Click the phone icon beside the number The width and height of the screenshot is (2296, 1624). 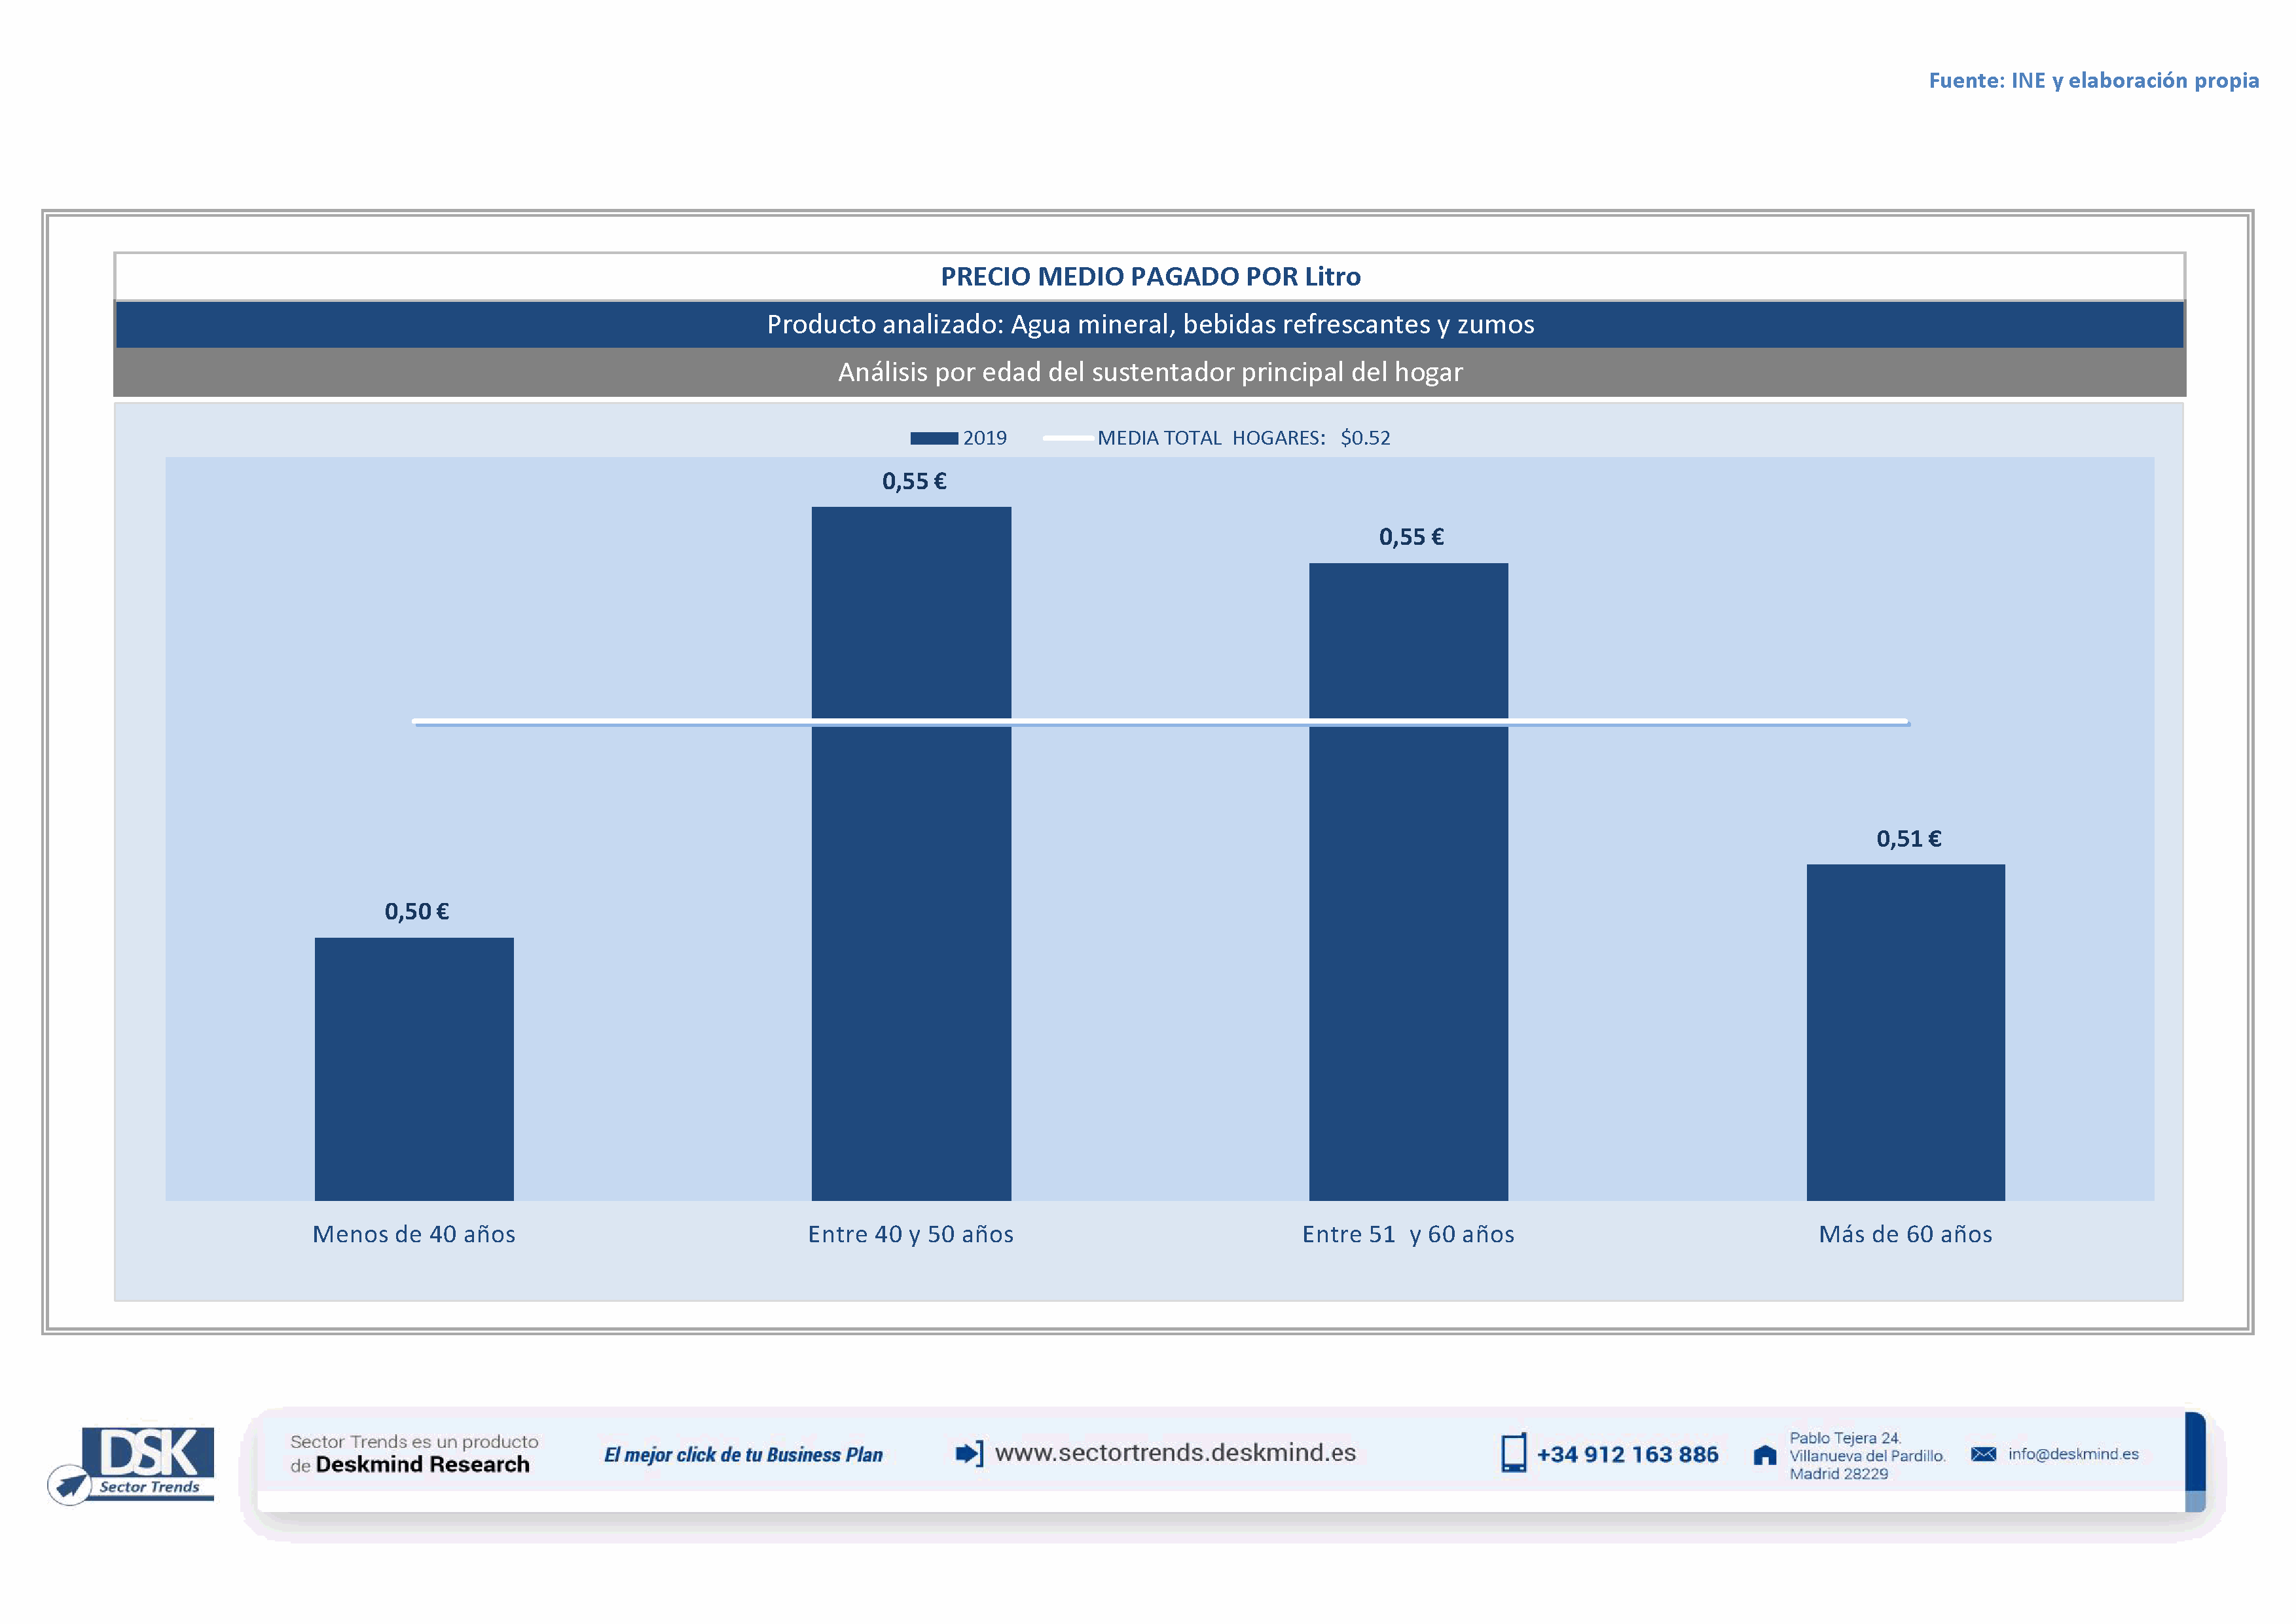coord(1513,1453)
